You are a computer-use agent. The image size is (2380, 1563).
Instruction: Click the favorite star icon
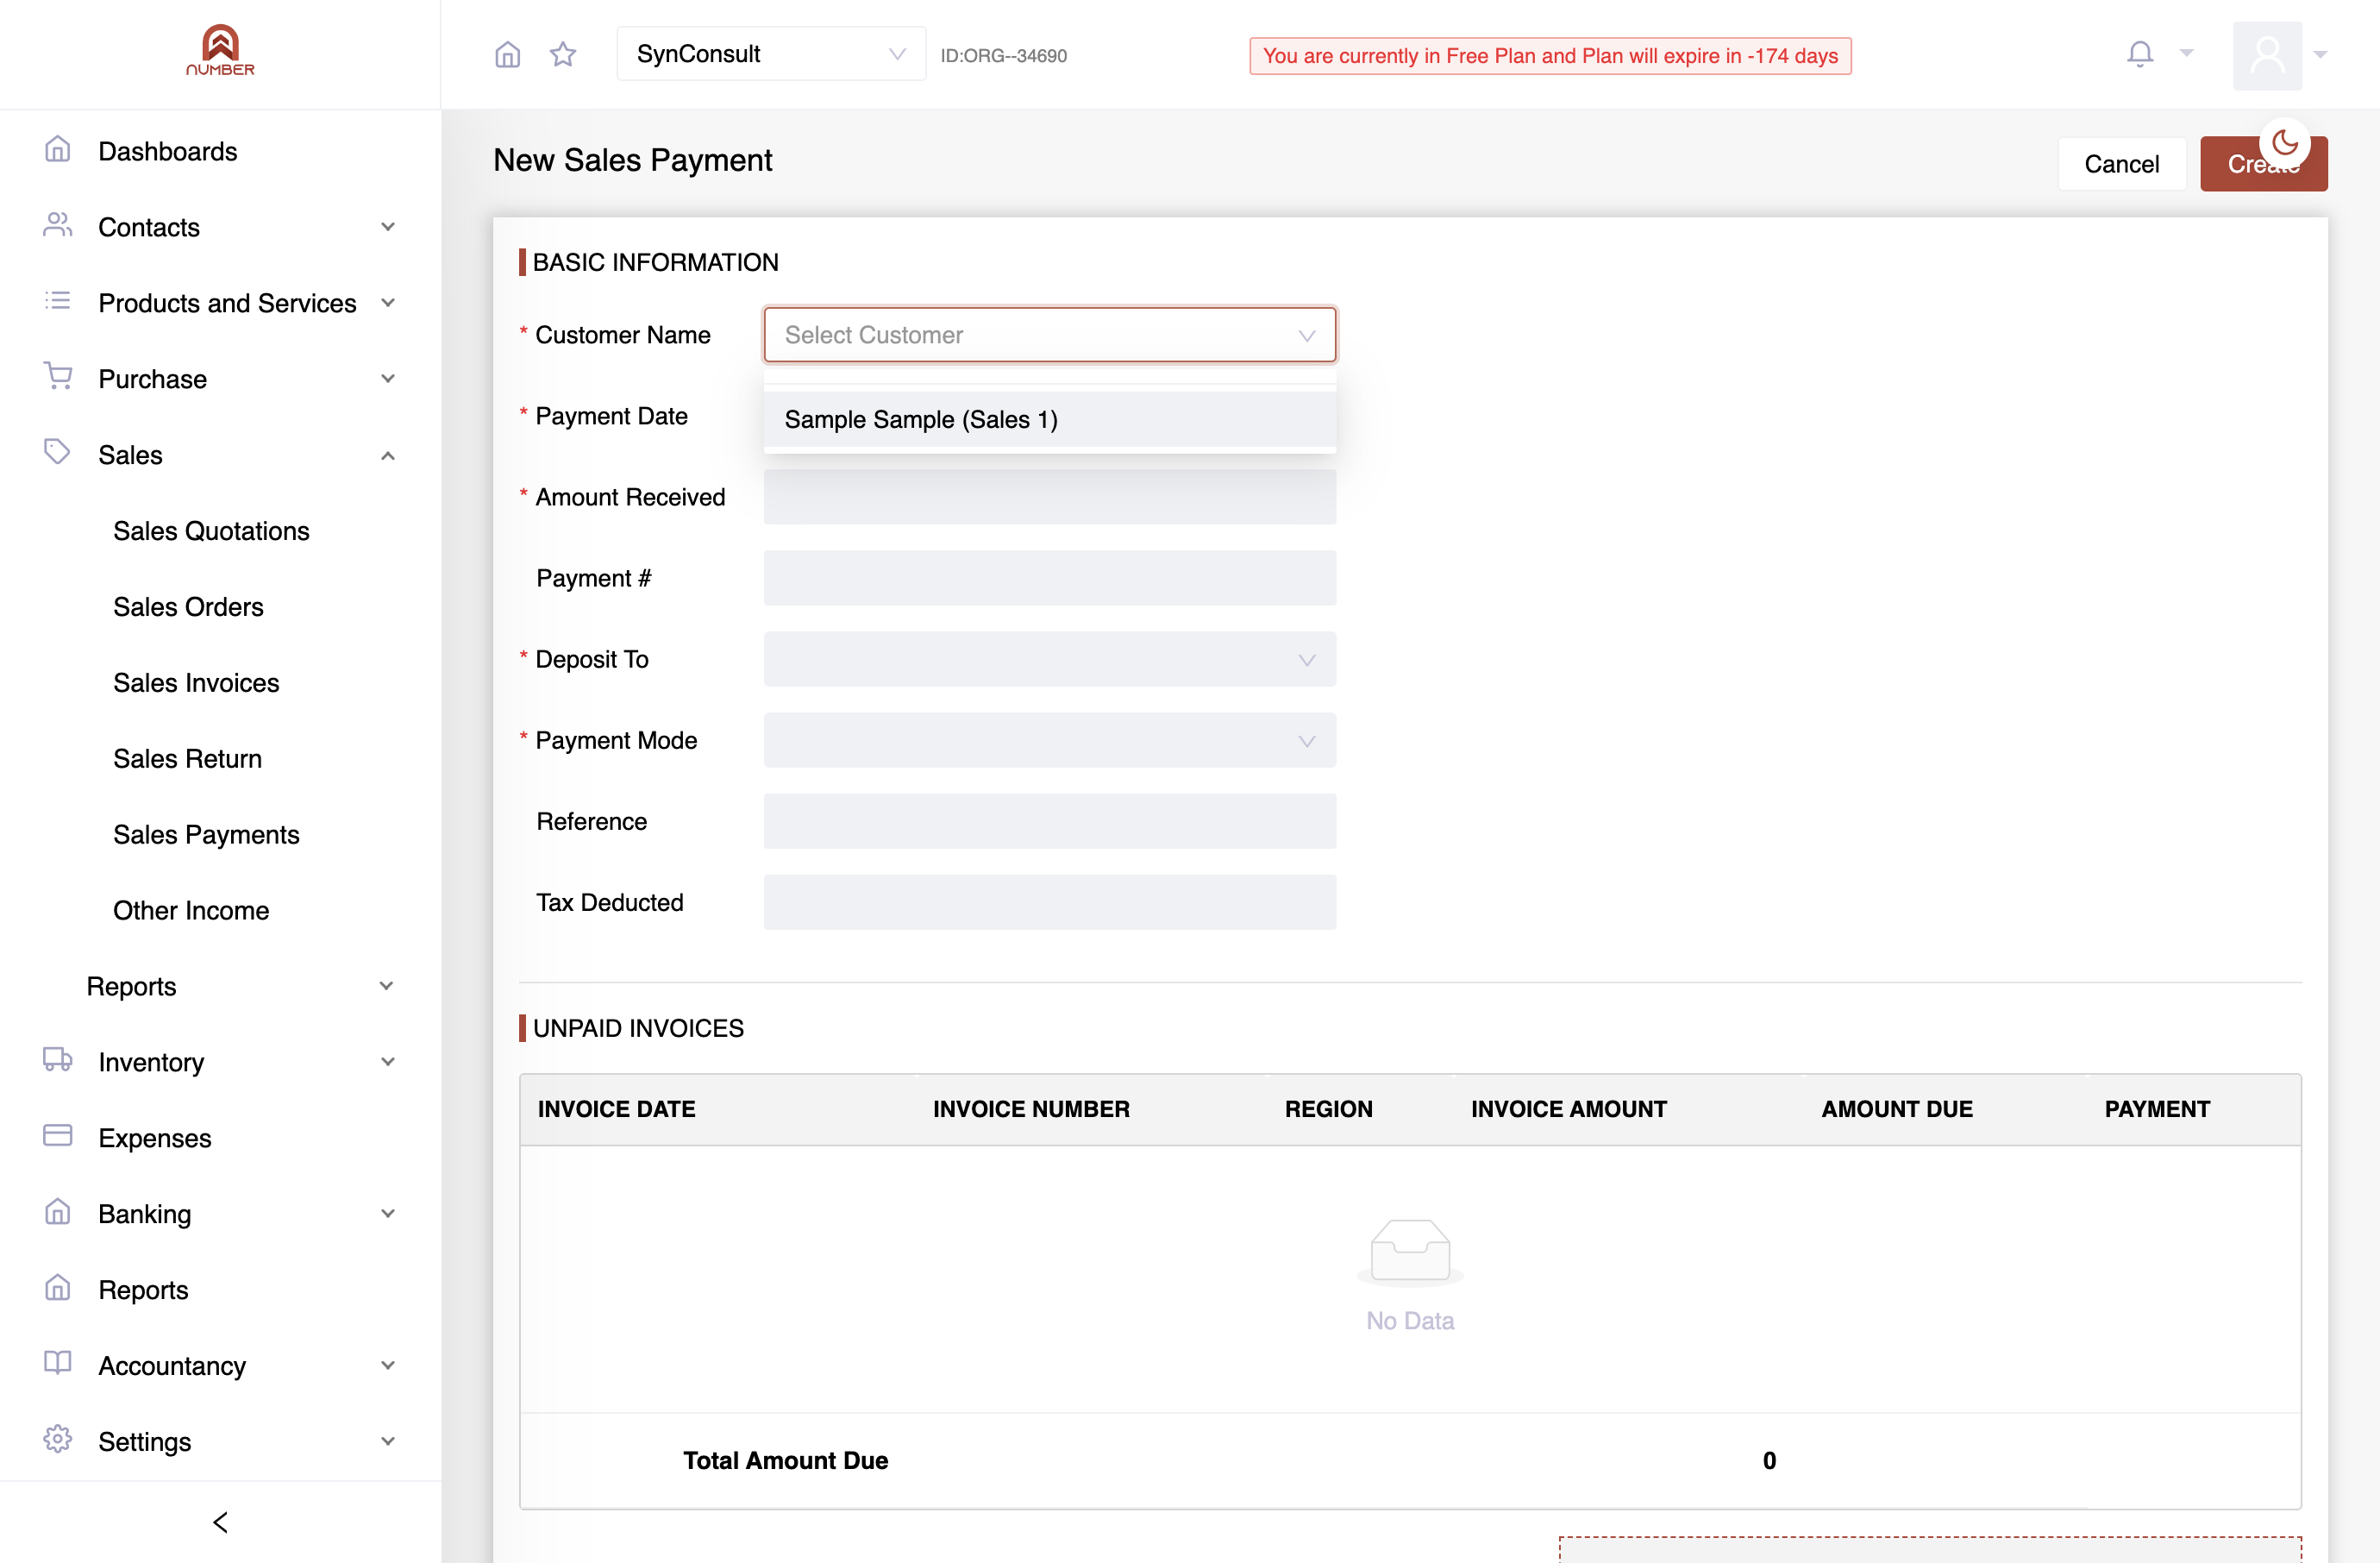click(x=563, y=54)
